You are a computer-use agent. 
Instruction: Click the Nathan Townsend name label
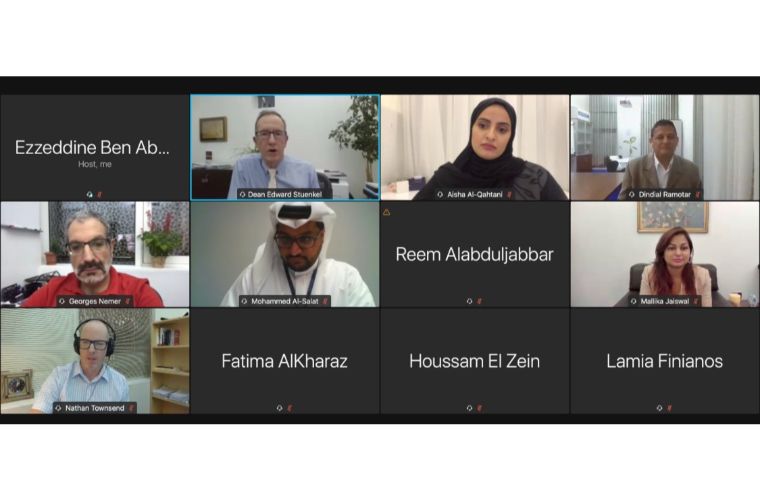tap(95, 408)
